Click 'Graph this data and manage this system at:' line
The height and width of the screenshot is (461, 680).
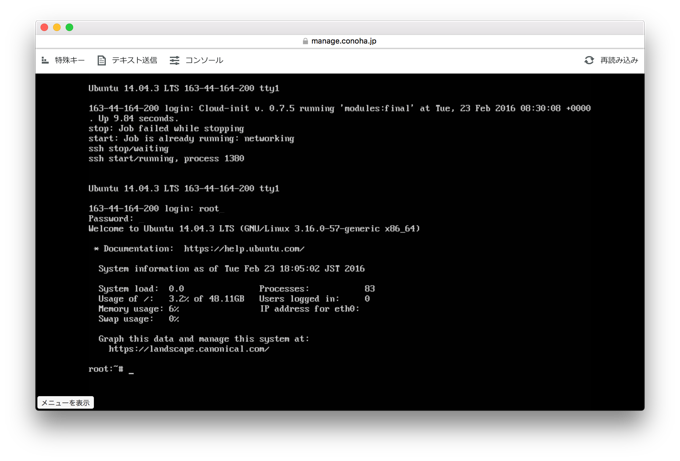(x=204, y=339)
